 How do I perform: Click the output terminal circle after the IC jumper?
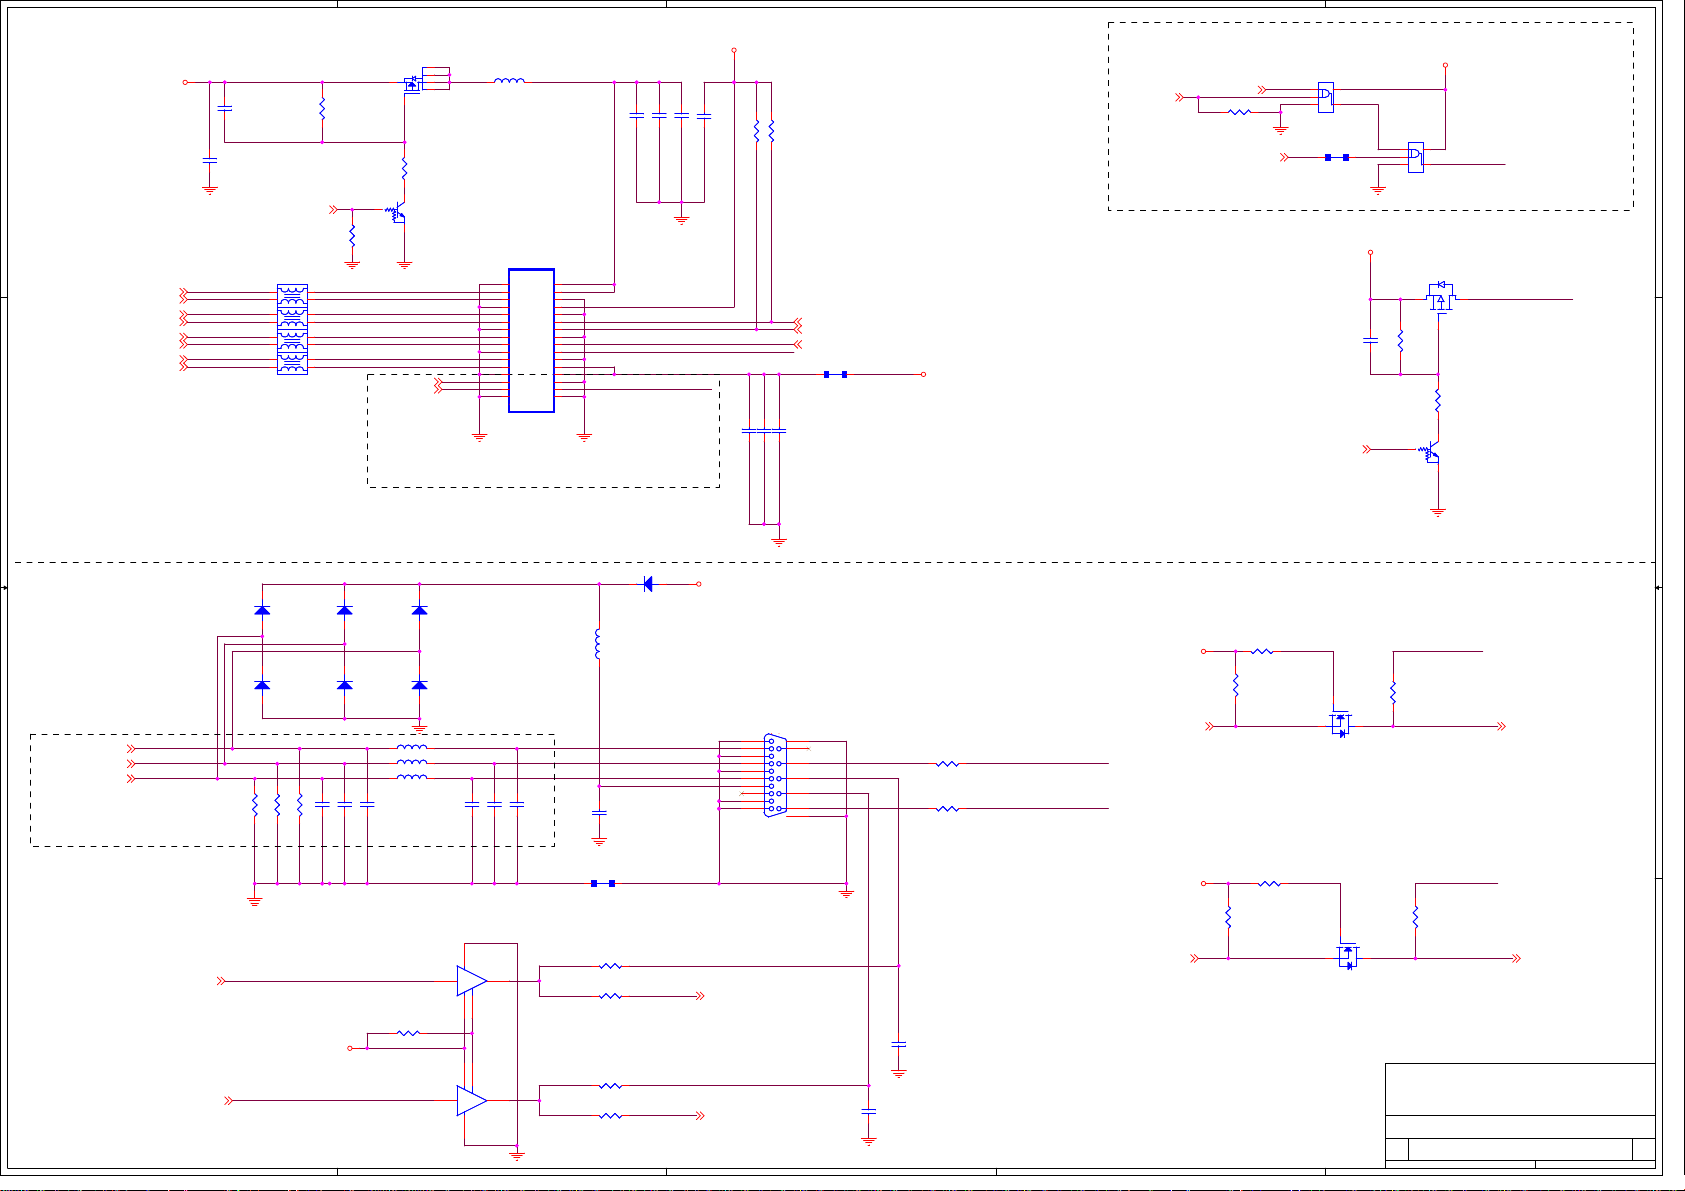(923, 374)
